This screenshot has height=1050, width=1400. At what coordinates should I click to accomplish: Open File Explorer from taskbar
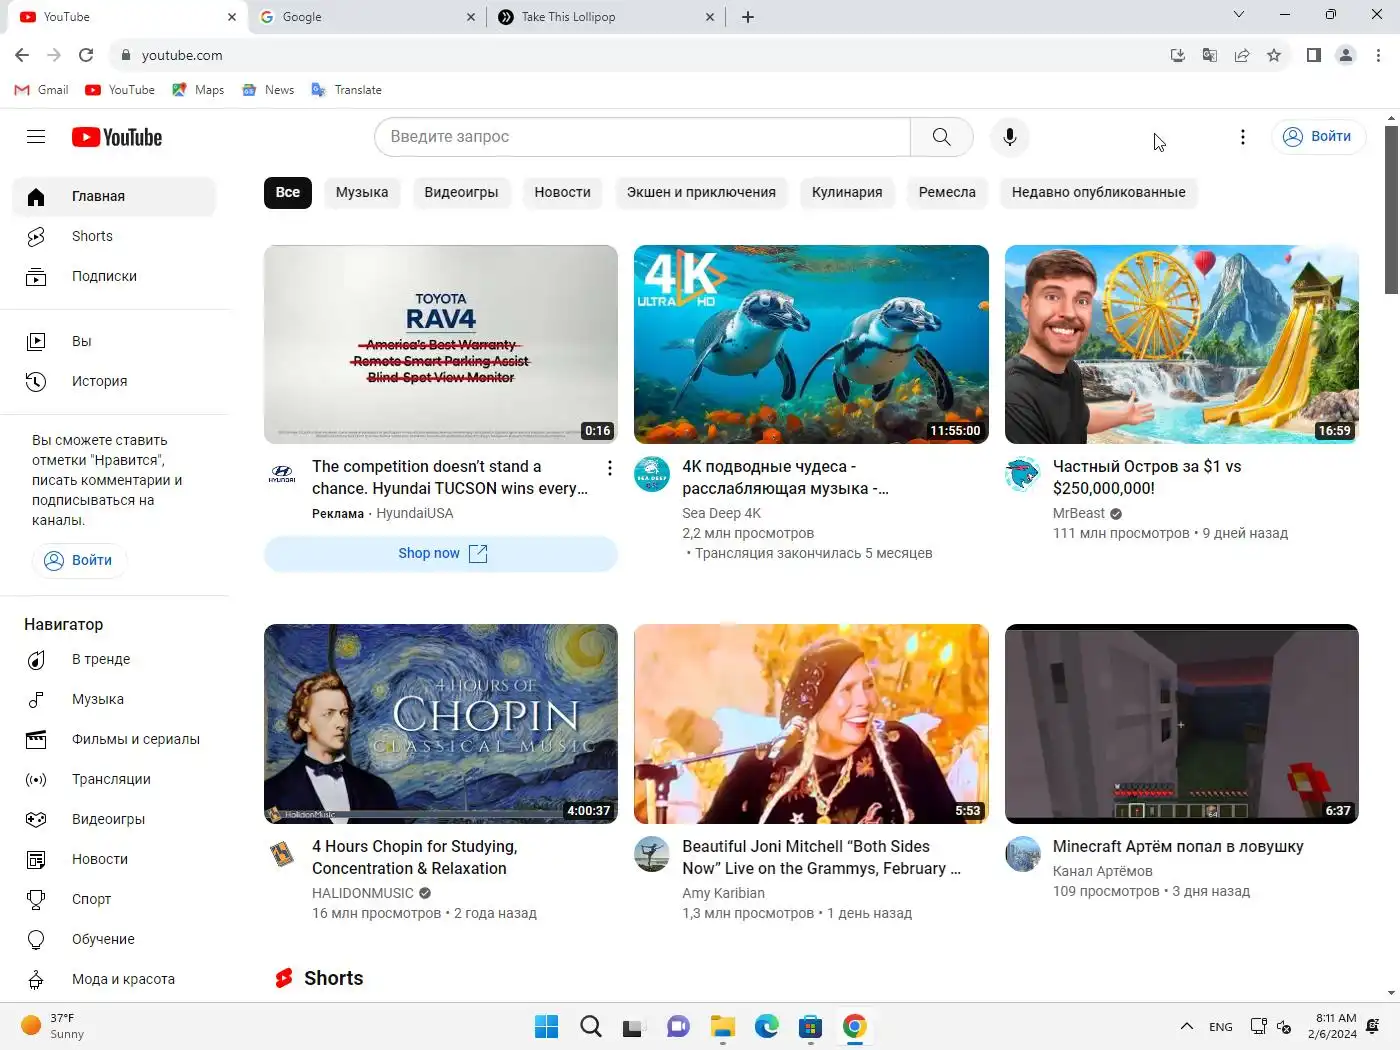(x=722, y=1026)
